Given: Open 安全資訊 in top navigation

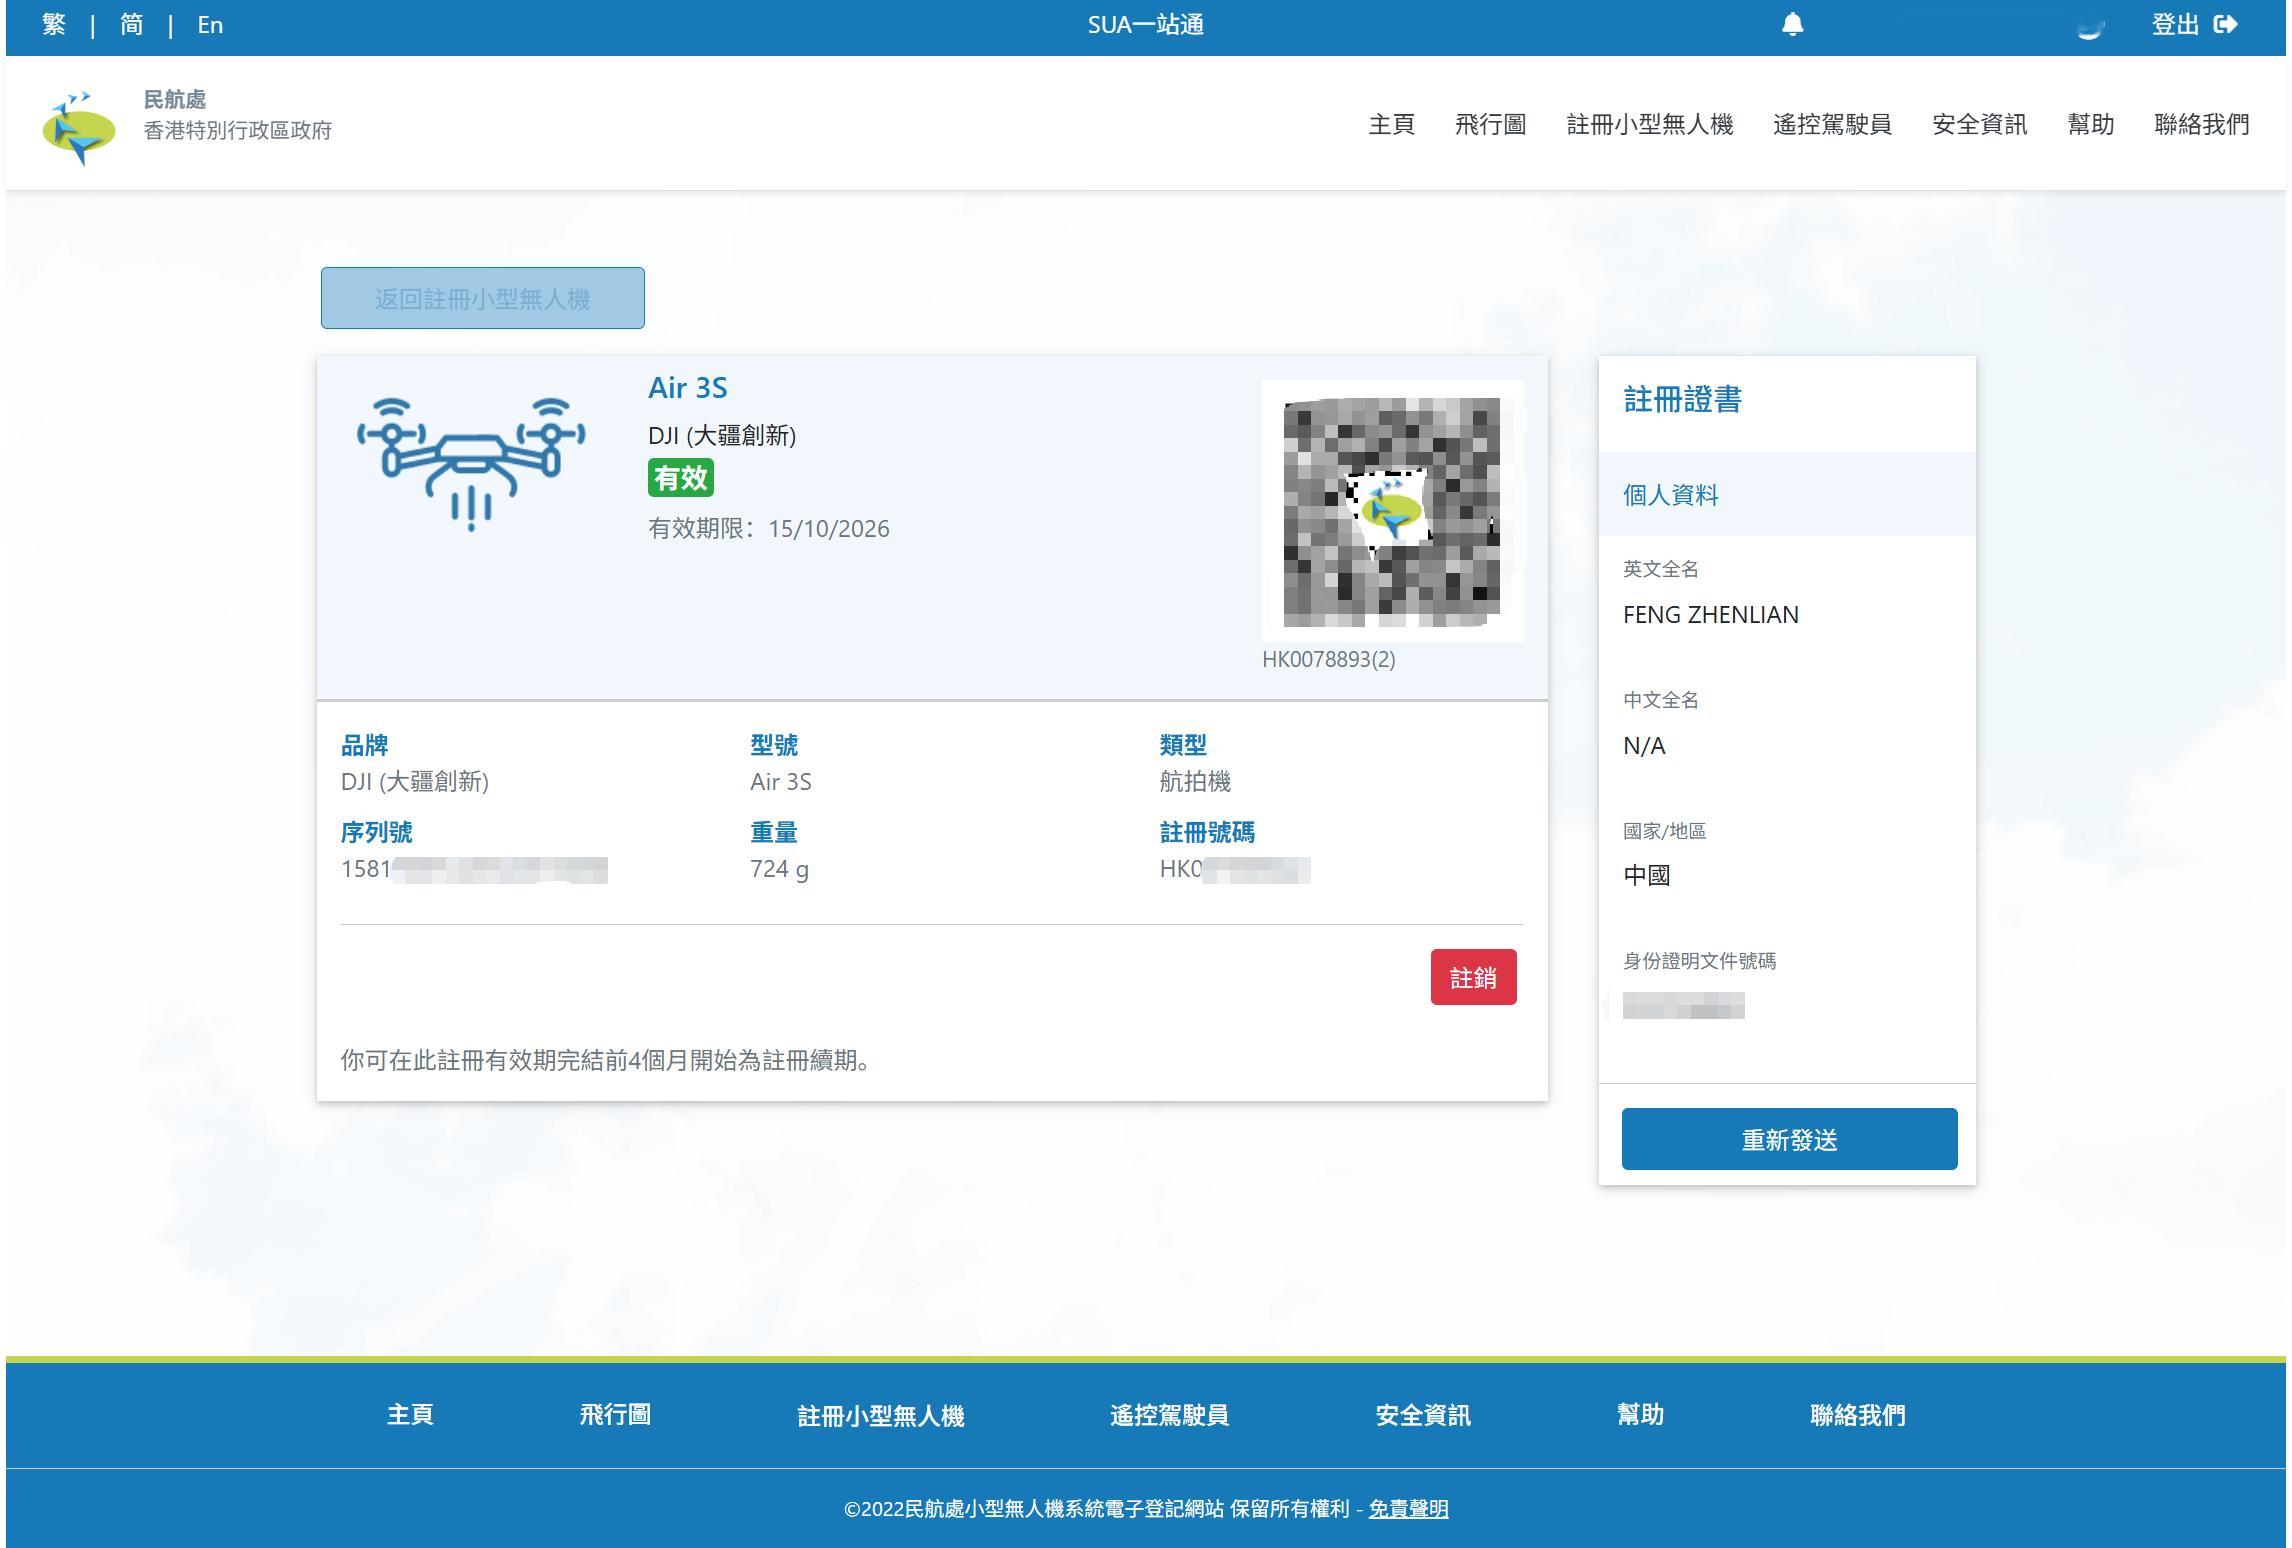Looking at the screenshot, I should click(1979, 124).
